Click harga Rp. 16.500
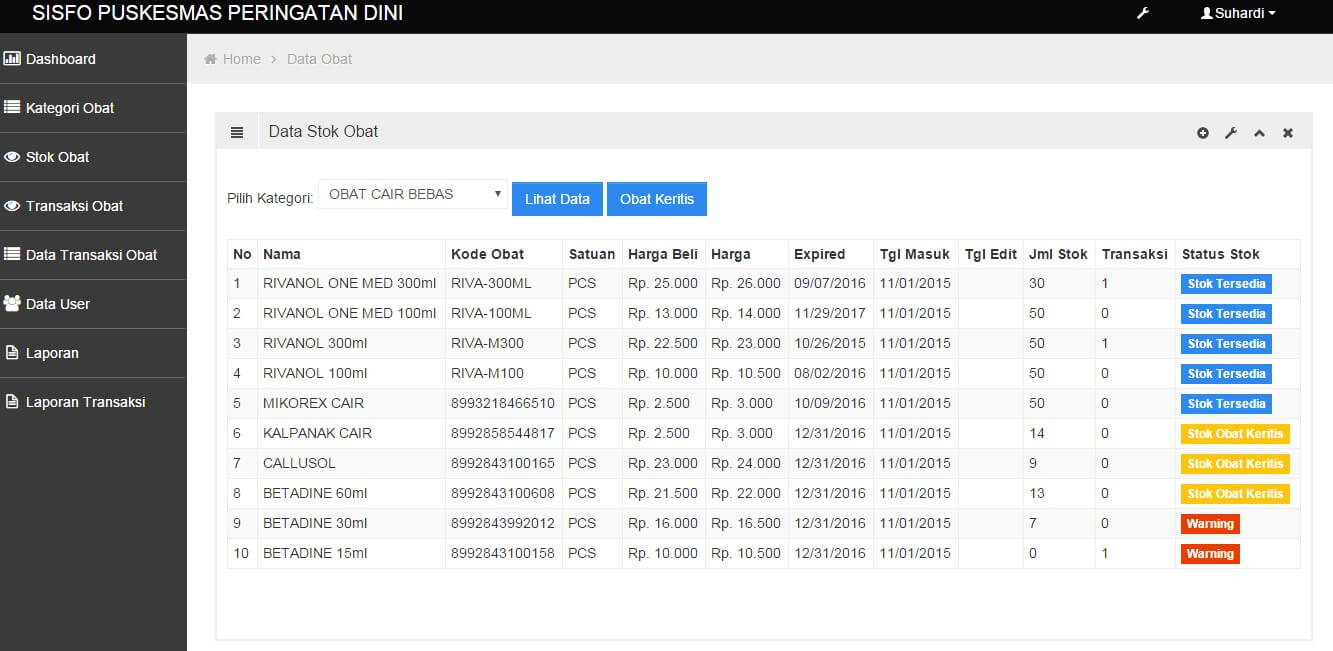This screenshot has height=651, width=1333. click(746, 523)
